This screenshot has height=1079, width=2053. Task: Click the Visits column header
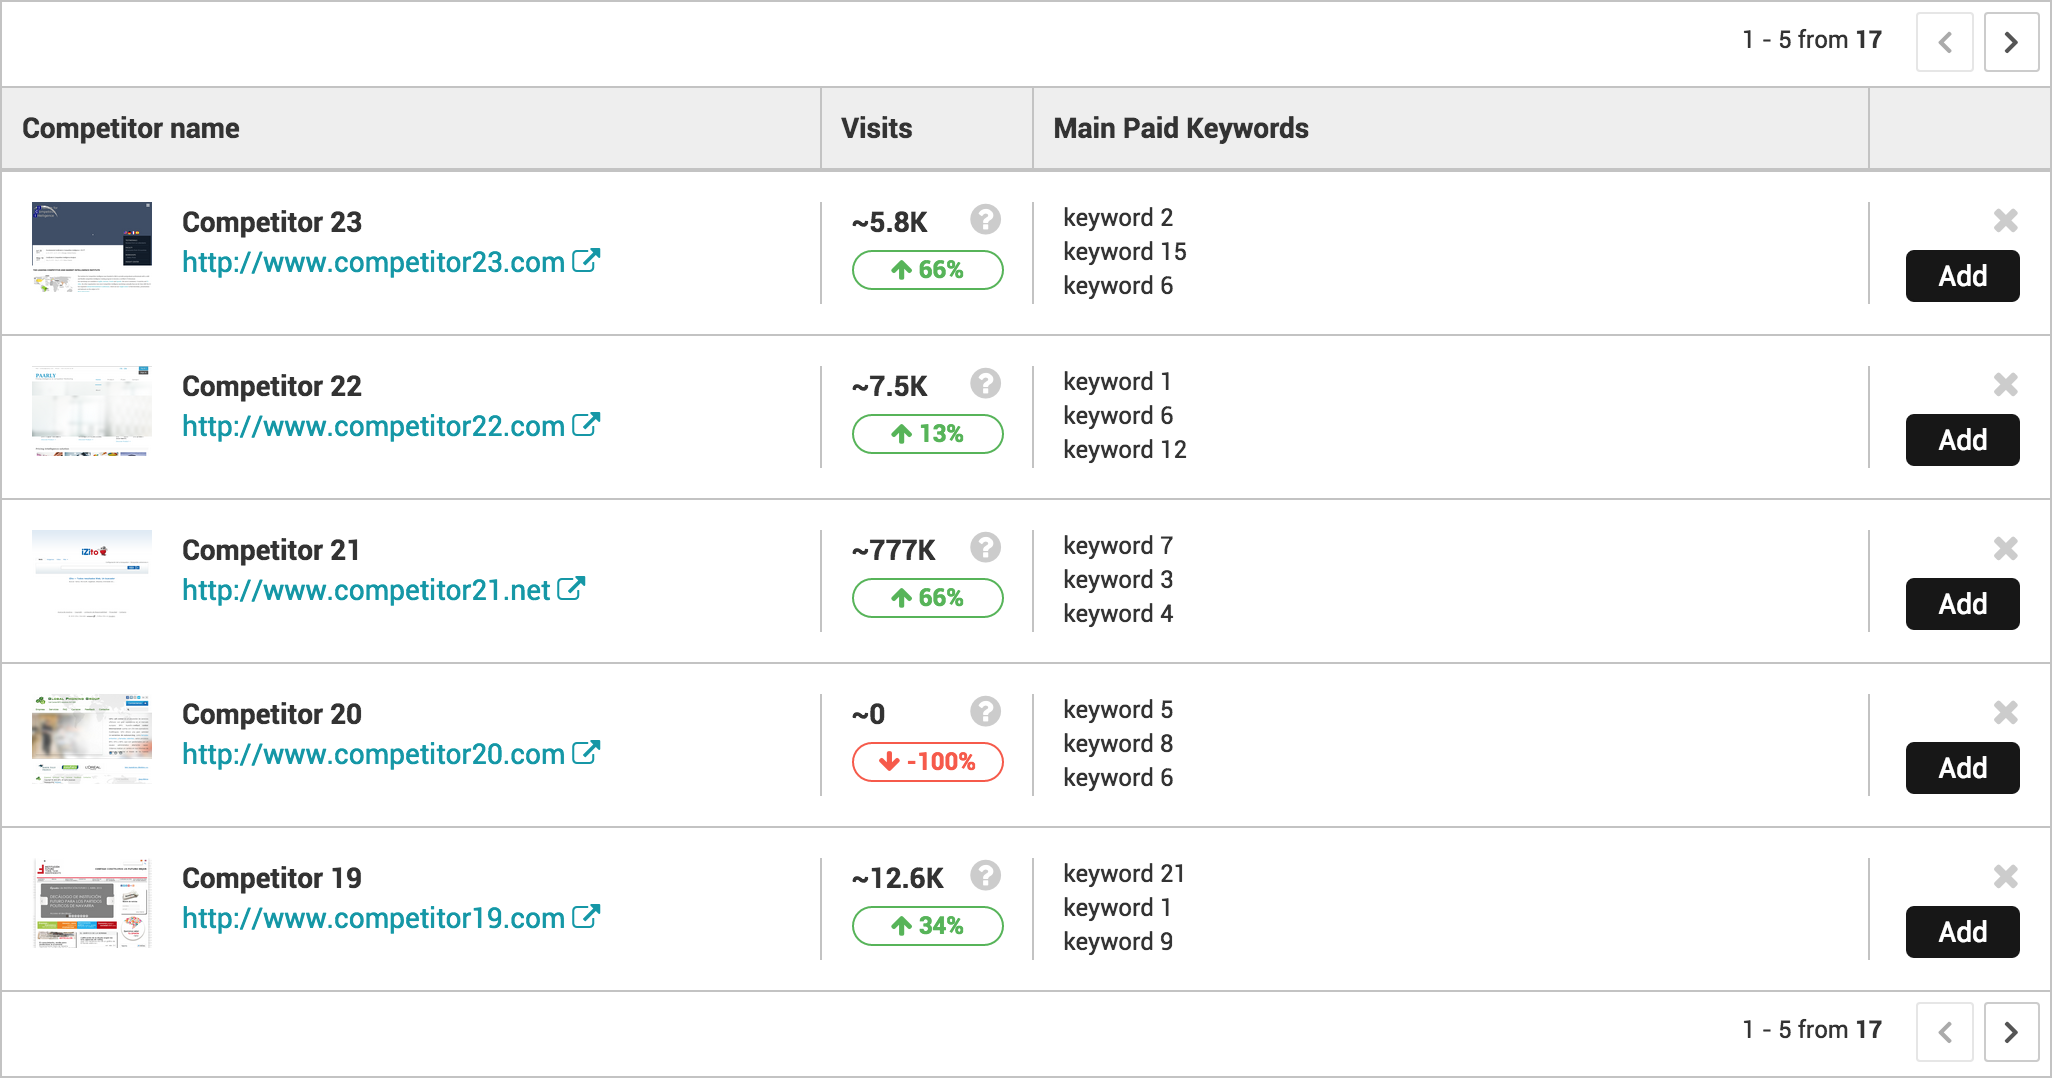pos(876,128)
